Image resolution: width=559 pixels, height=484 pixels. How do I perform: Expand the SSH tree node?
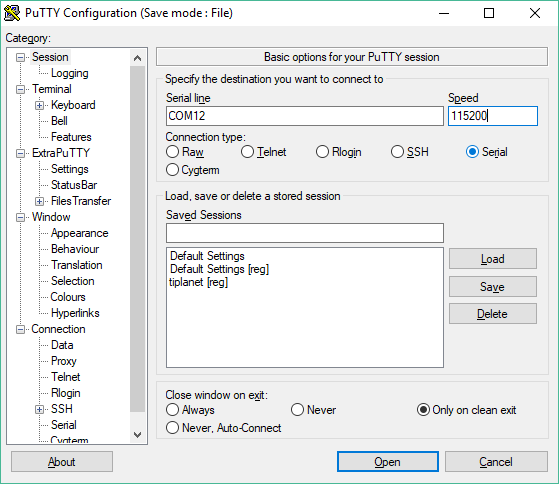click(40, 409)
